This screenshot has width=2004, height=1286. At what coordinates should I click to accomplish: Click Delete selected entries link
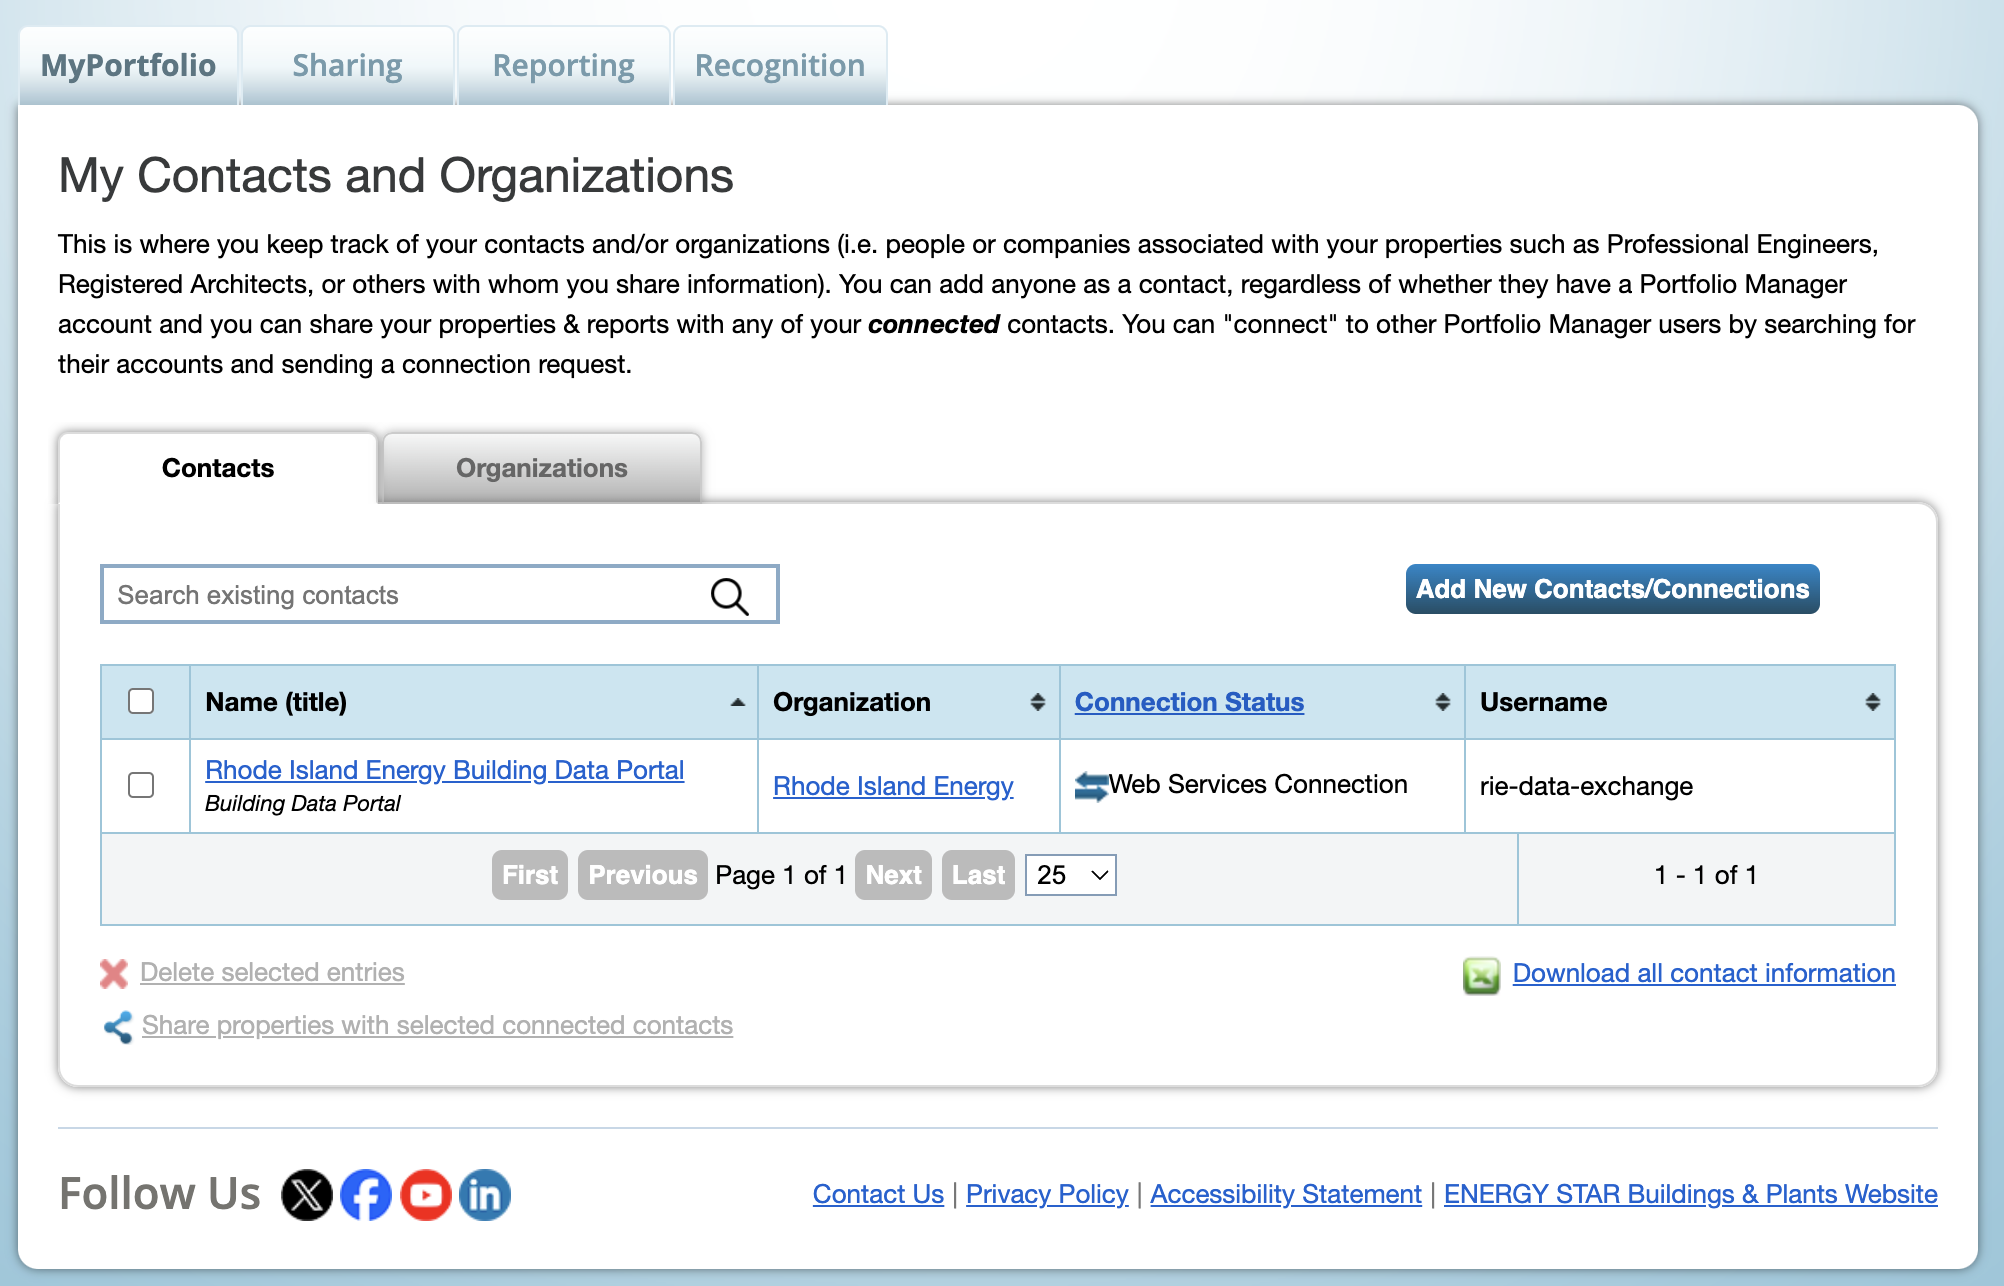[272, 972]
